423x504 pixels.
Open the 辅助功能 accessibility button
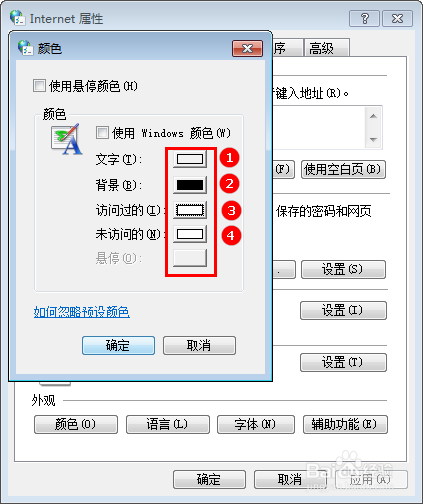[345, 424]
